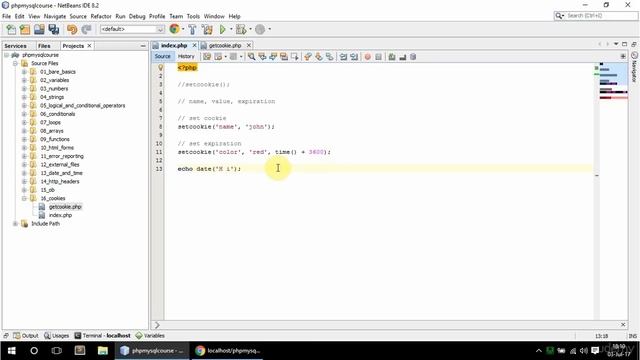640x360 pixels.
Task: Open the Output window button
Action: pos(26,336)
